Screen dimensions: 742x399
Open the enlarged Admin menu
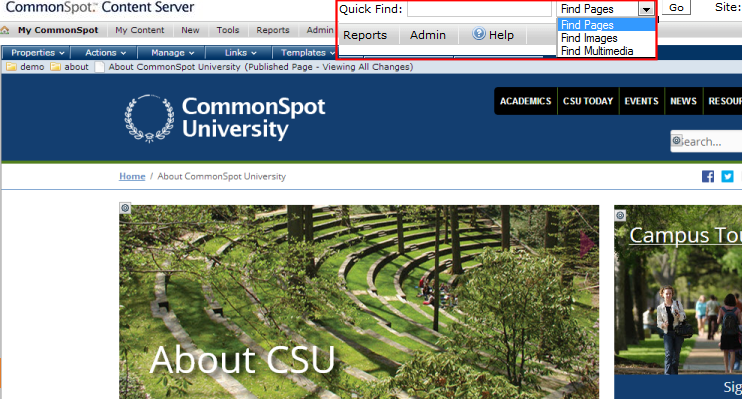click(428, 35)
